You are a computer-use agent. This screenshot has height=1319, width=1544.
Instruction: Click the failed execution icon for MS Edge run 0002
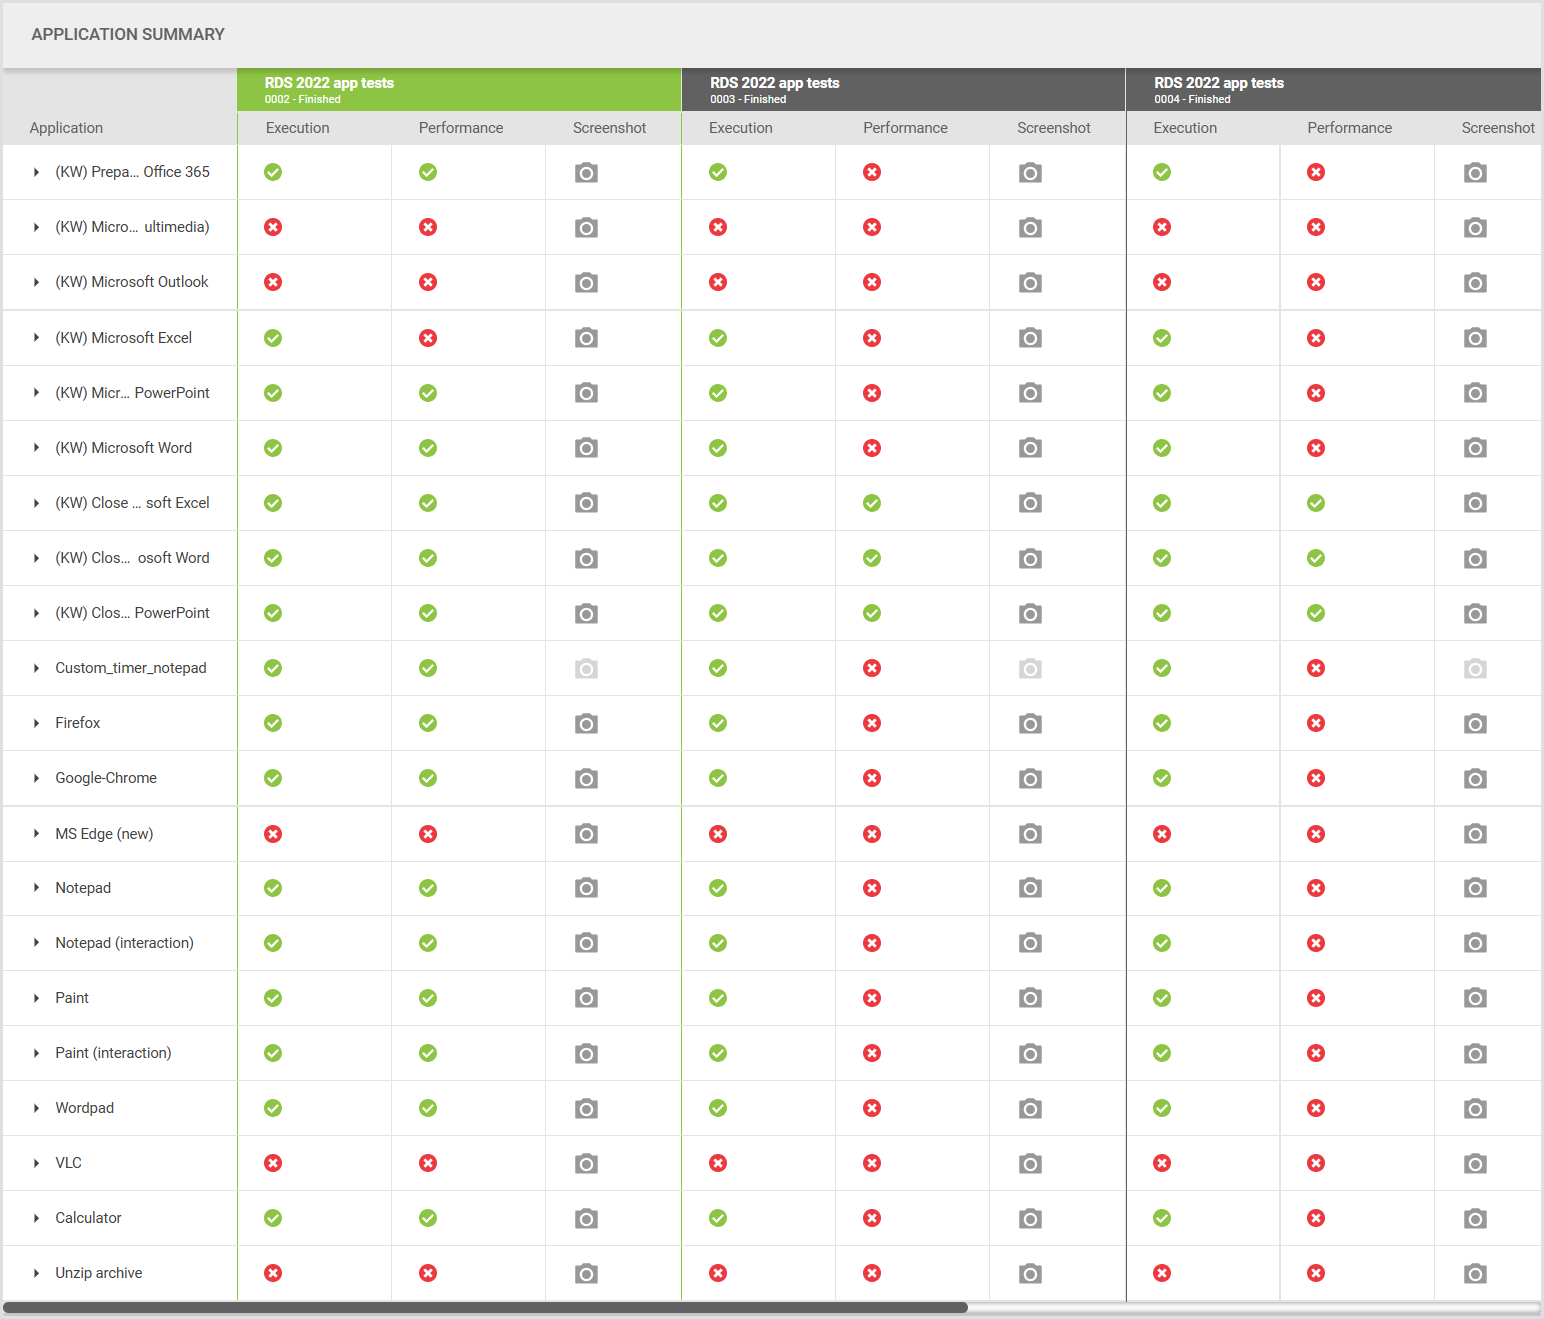pos(273,834)
